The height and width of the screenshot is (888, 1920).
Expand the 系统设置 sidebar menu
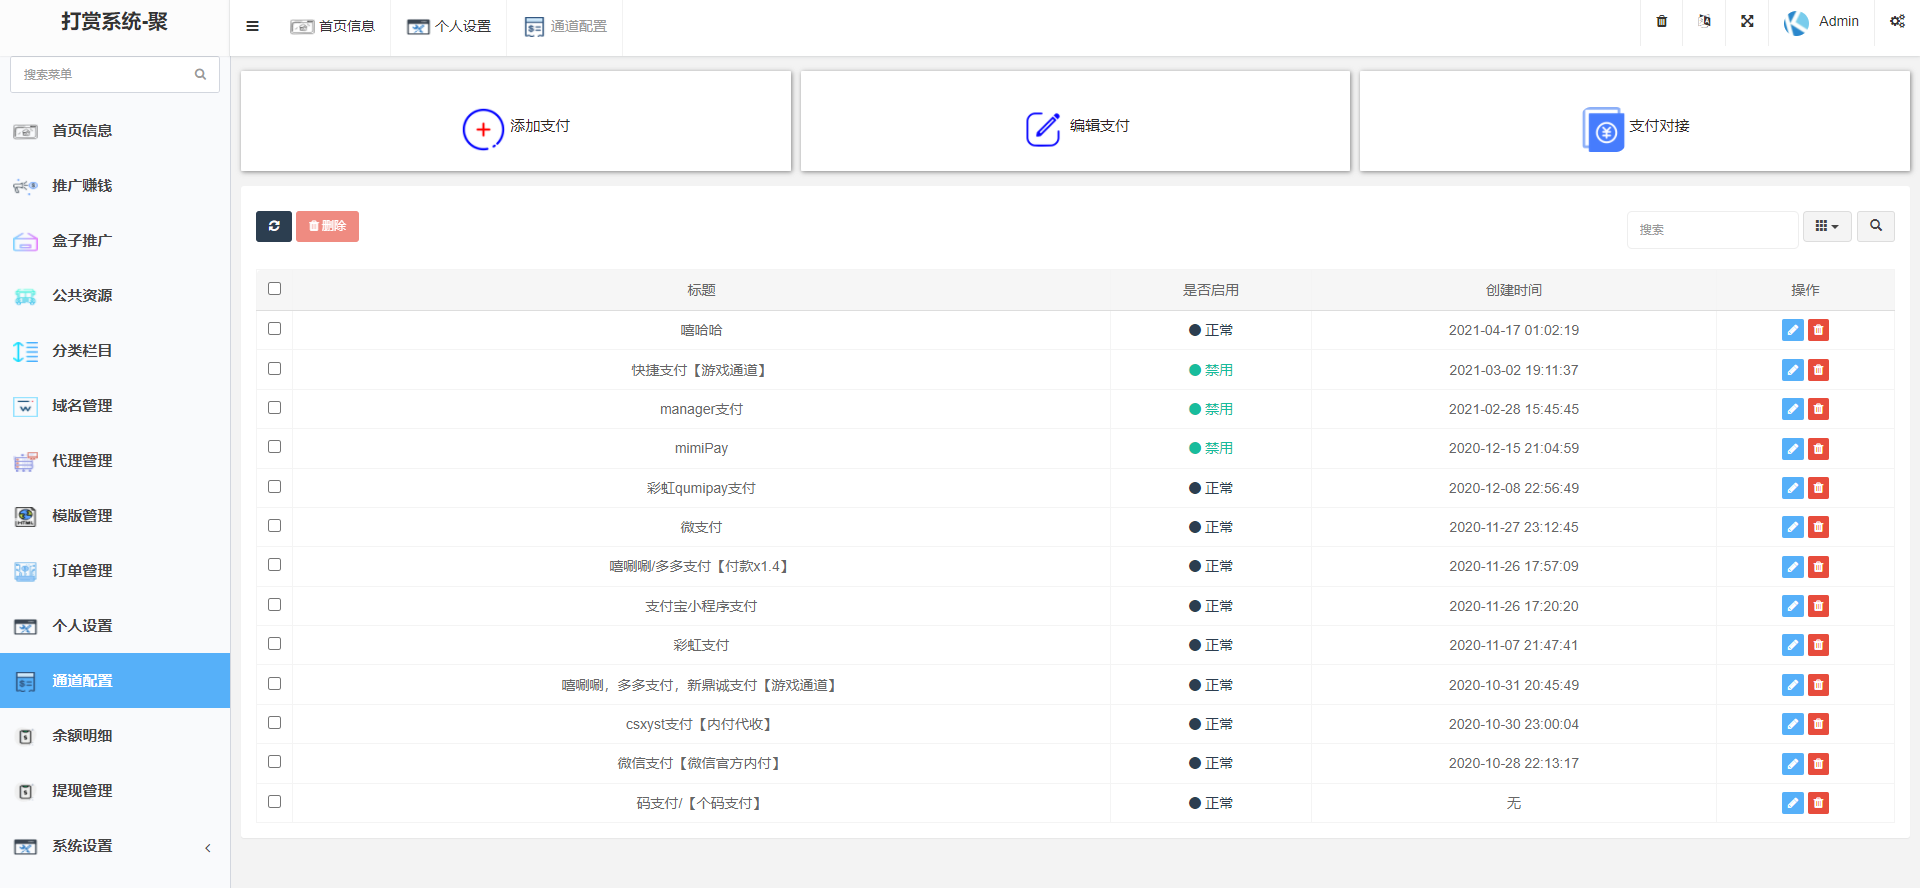115,846
